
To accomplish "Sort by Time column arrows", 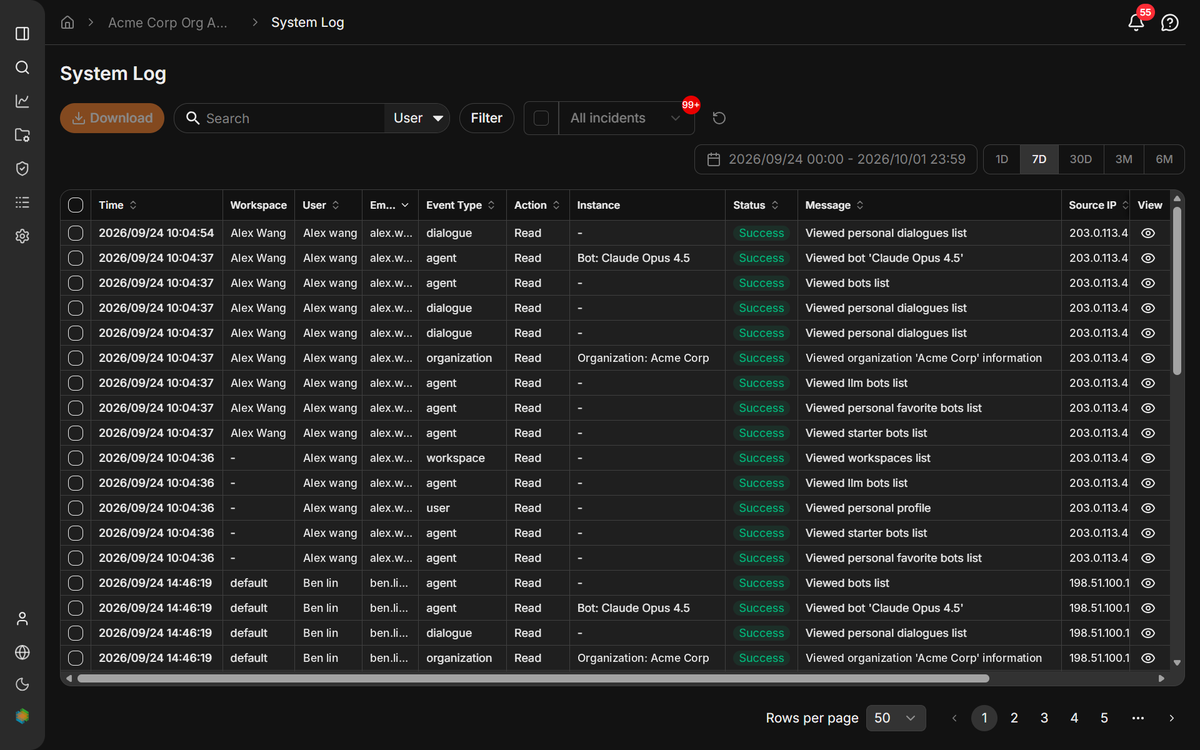I will tap(133, 205).
